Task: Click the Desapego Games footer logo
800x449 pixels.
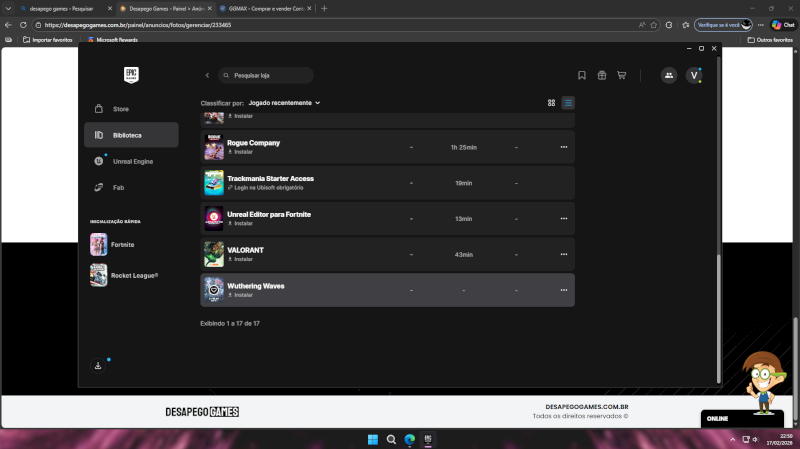Action: (202, 412)
